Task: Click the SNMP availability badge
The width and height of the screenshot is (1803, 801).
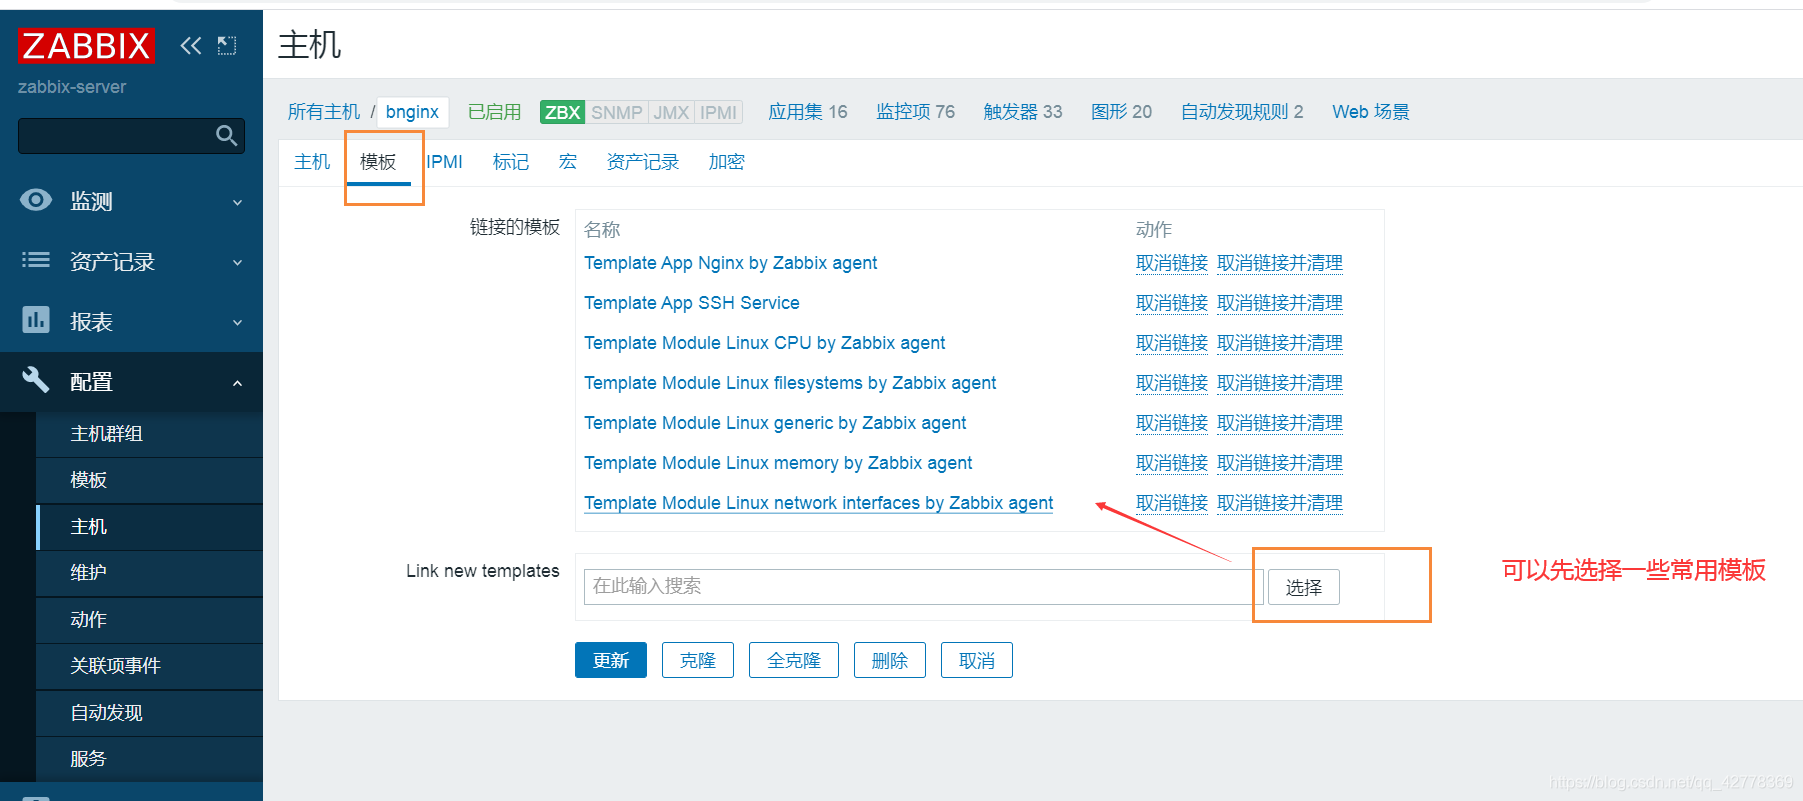Action: (x=617, y=112)
